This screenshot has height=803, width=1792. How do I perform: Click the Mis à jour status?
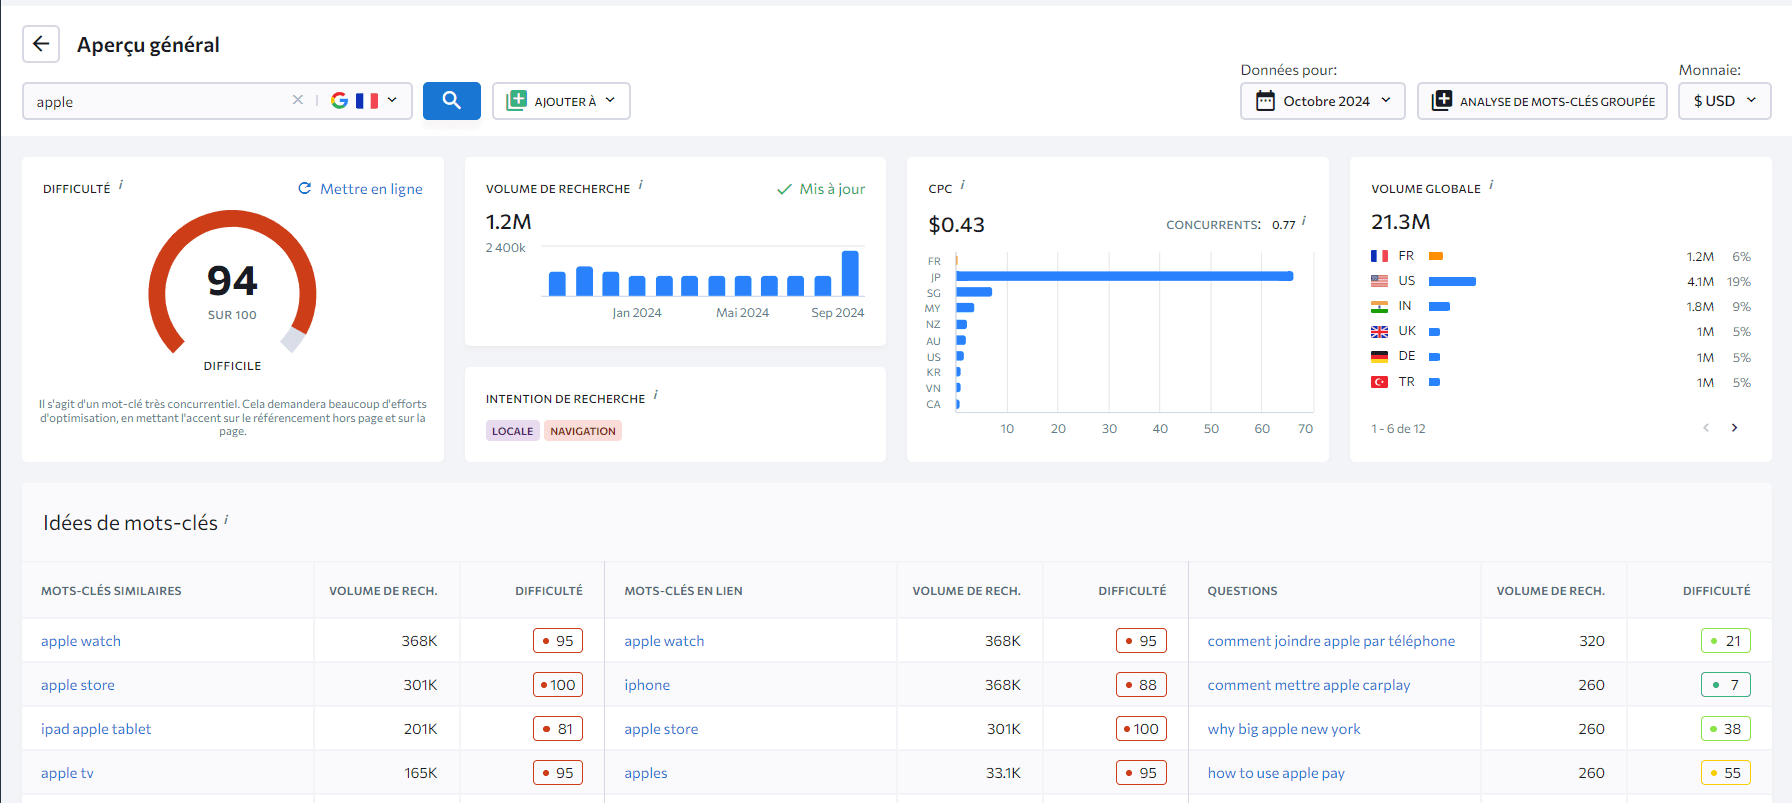(x=821, y=189)
